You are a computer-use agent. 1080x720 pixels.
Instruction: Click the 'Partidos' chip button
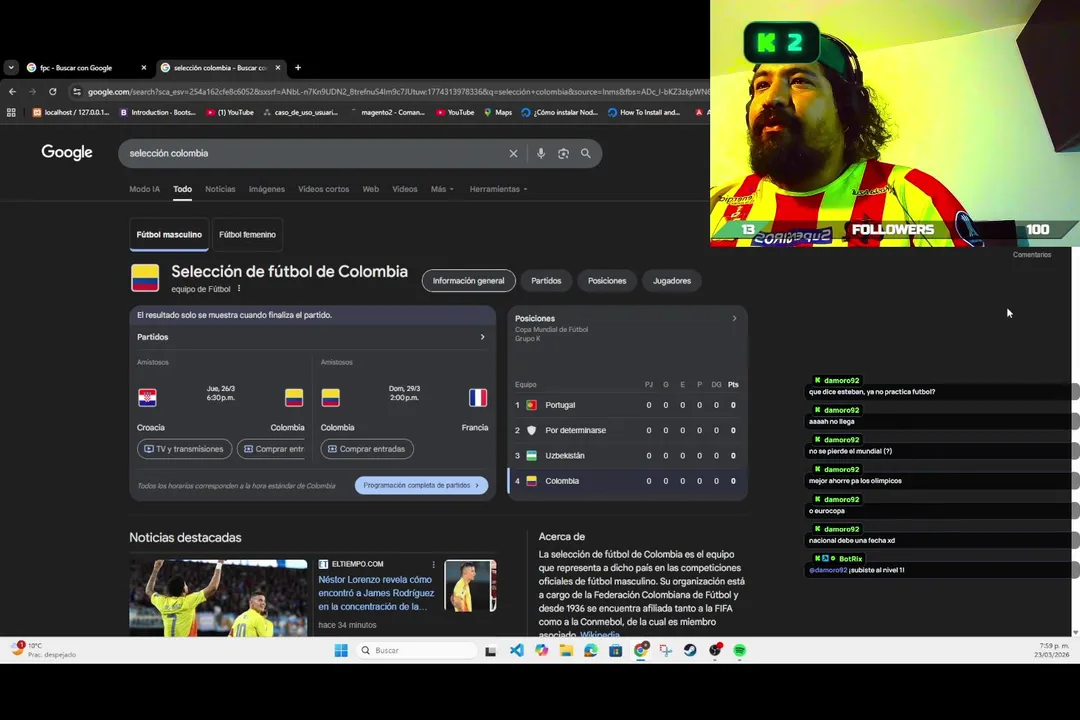(x=546, y=280)
